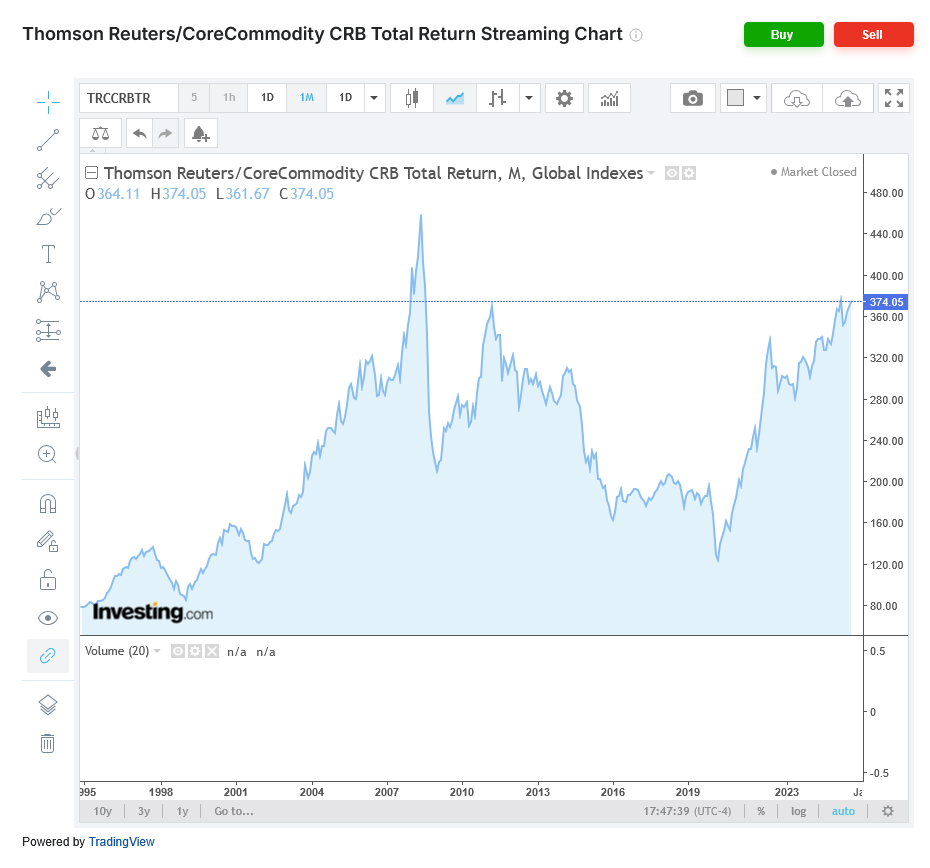930x868 pixels.
Task: Click the chart background color swatch
Action: pos(736,98)
